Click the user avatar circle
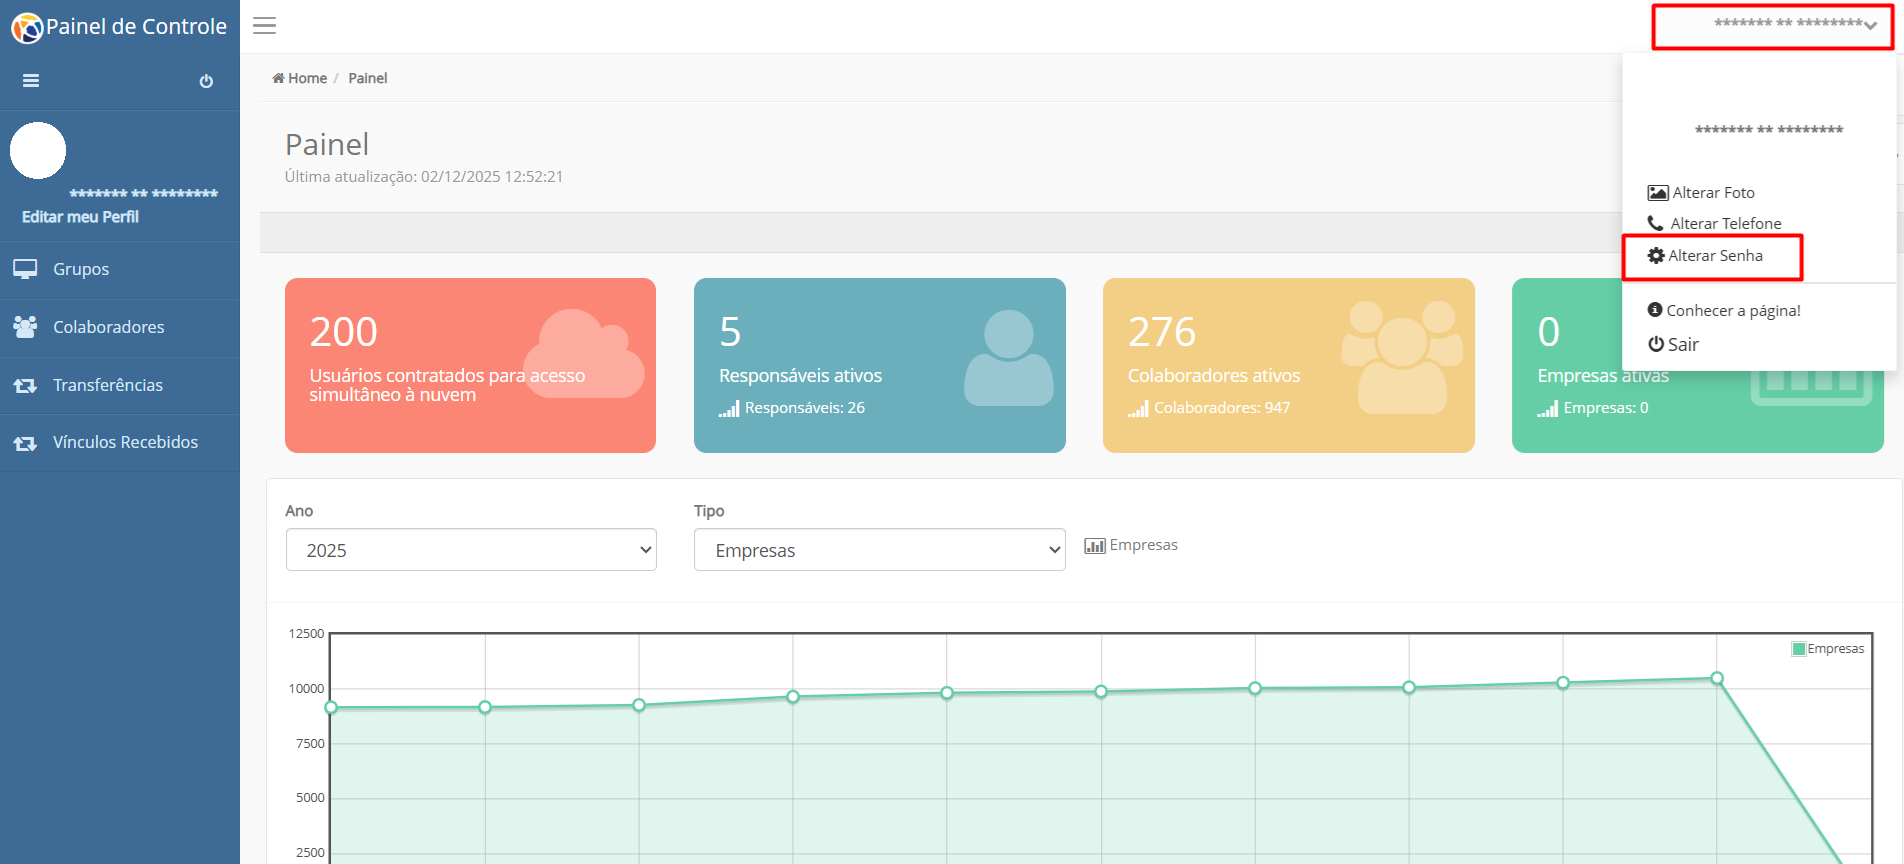The height and width of the screenshot is (864, 1904). pyautogui.click(x=38, y=151)
